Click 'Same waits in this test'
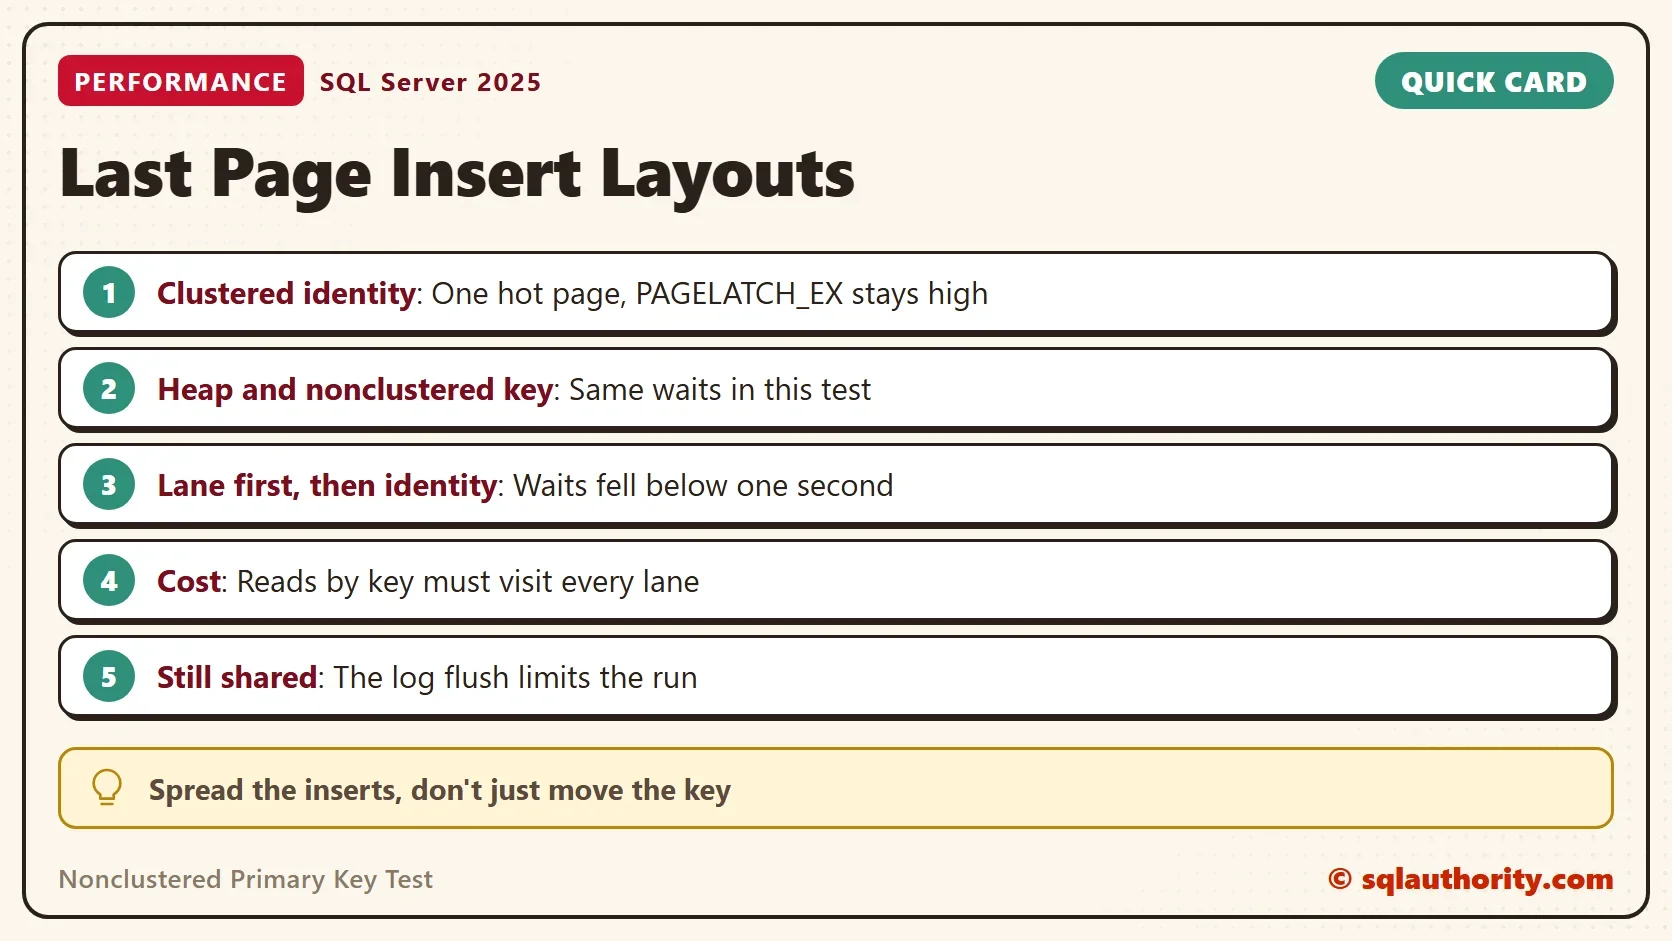 tap(720, 389)
